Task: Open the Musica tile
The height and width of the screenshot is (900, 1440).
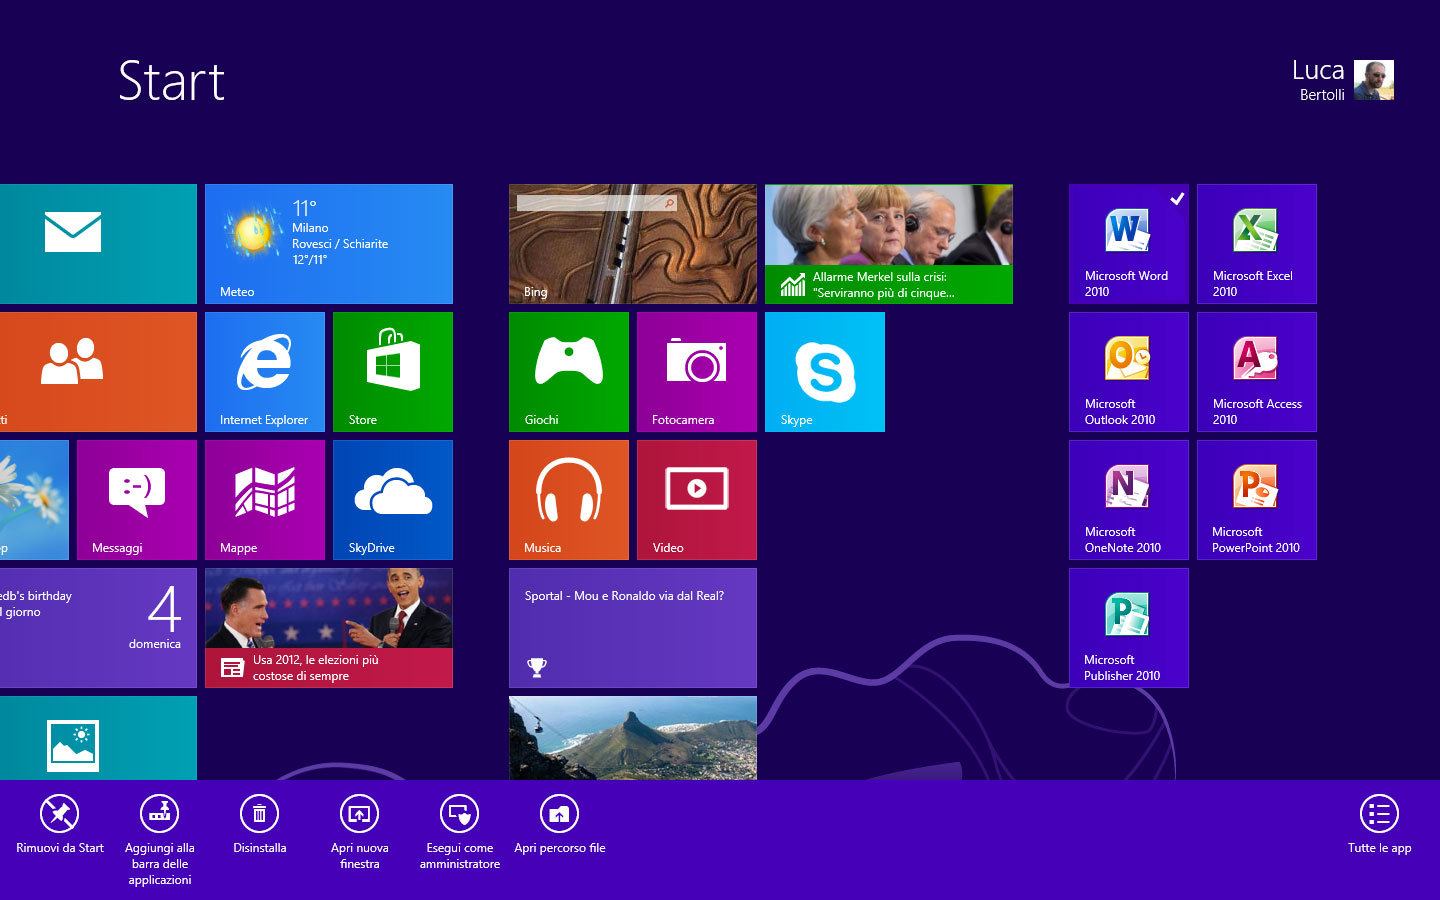Action: tap(569, 500)
